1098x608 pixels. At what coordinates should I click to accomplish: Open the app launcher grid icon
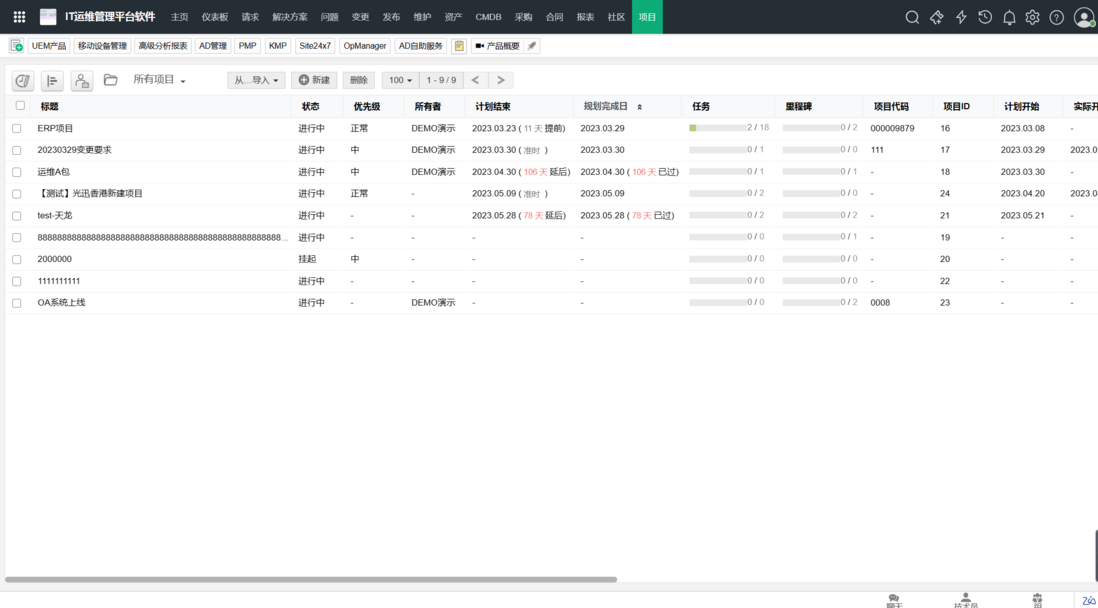coord(20,17)
